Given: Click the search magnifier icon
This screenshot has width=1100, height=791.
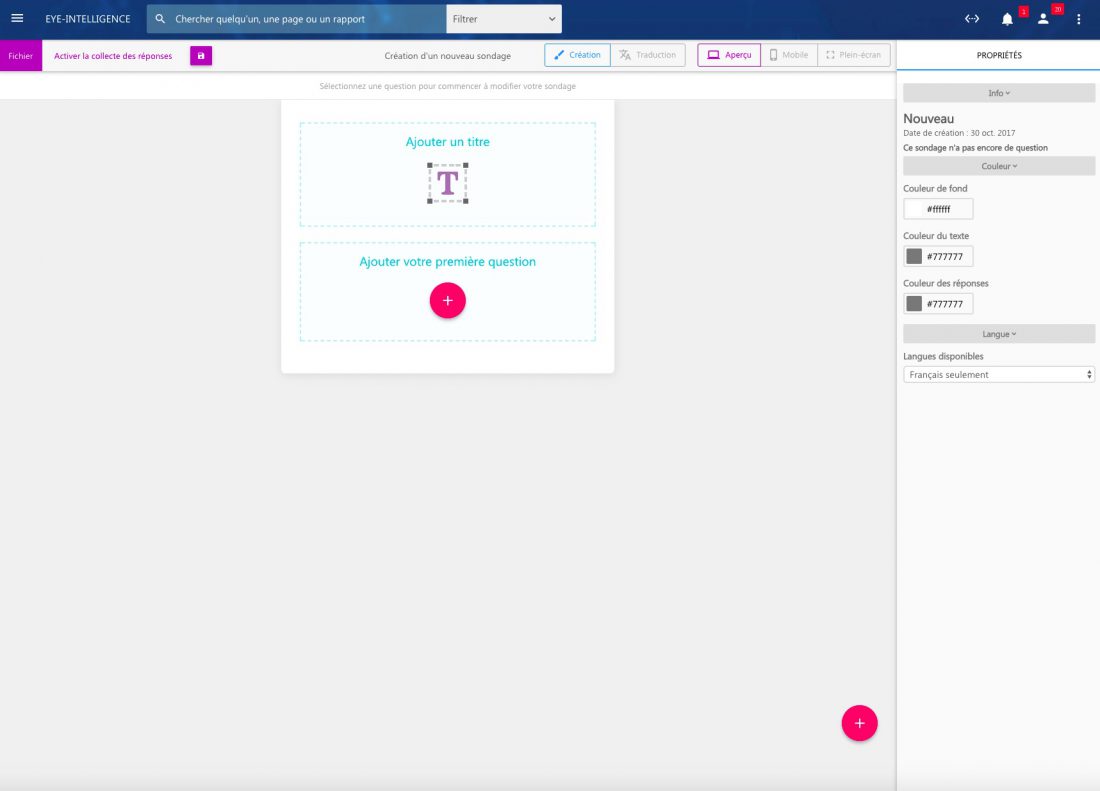Looking at the screenshot, I should tap(160, 19).
